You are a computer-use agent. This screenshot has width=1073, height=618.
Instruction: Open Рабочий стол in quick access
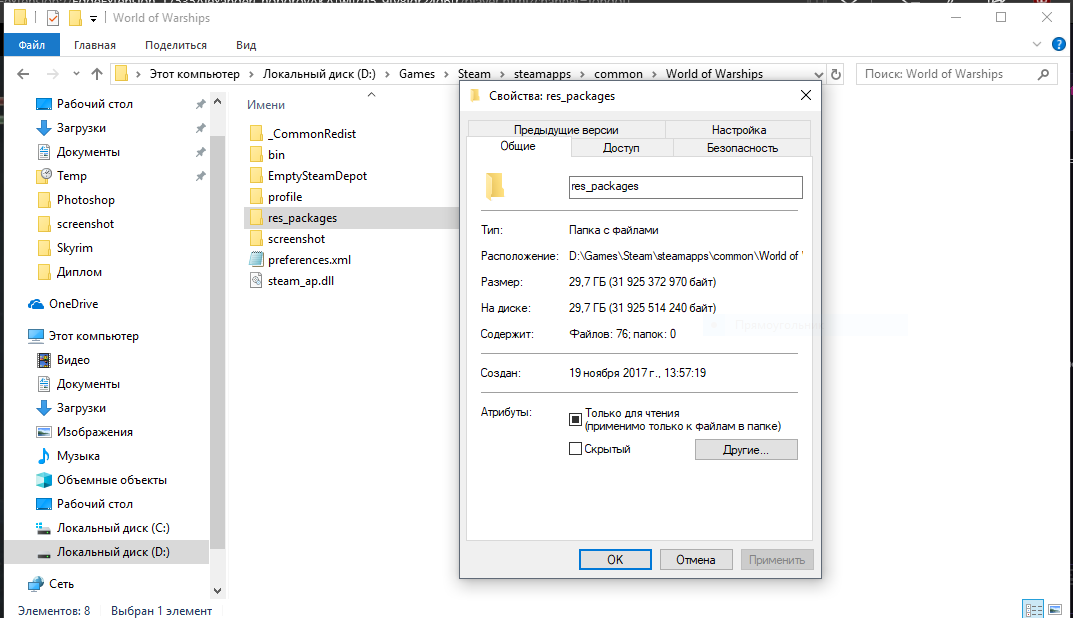pos(94,104)
